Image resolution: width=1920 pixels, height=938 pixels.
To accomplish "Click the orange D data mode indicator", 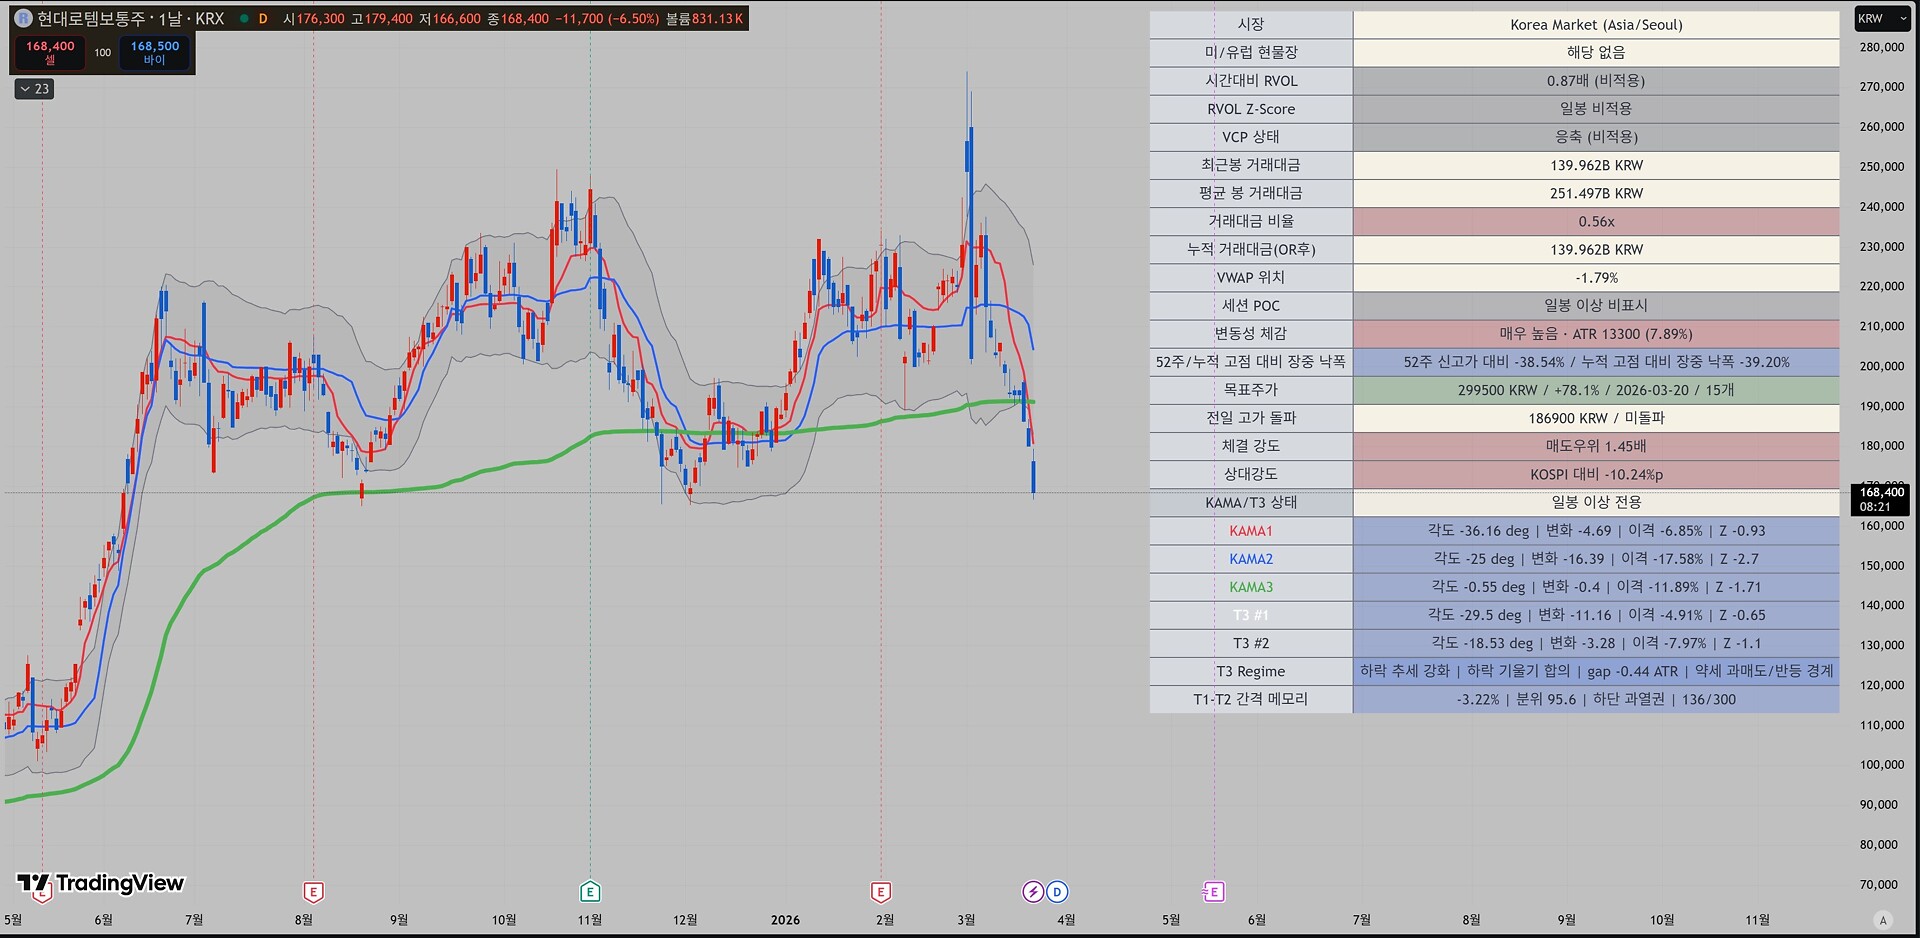I will [263, 18].
